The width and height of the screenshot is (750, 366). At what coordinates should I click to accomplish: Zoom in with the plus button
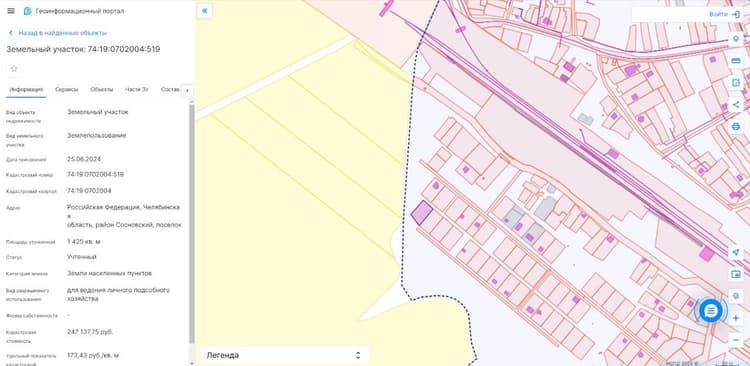(736, 318)
